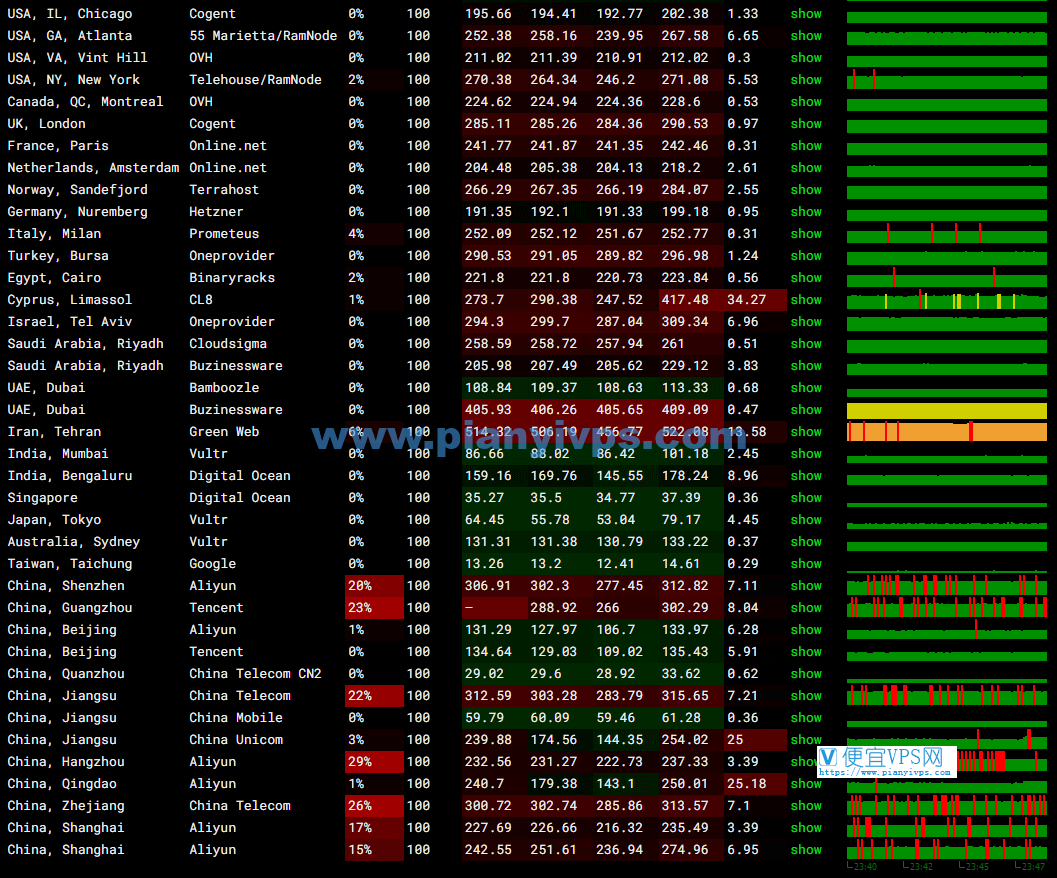
Task: Click show for China, Quanzhou
Action: pyautogui.click(x=806, y=674)
